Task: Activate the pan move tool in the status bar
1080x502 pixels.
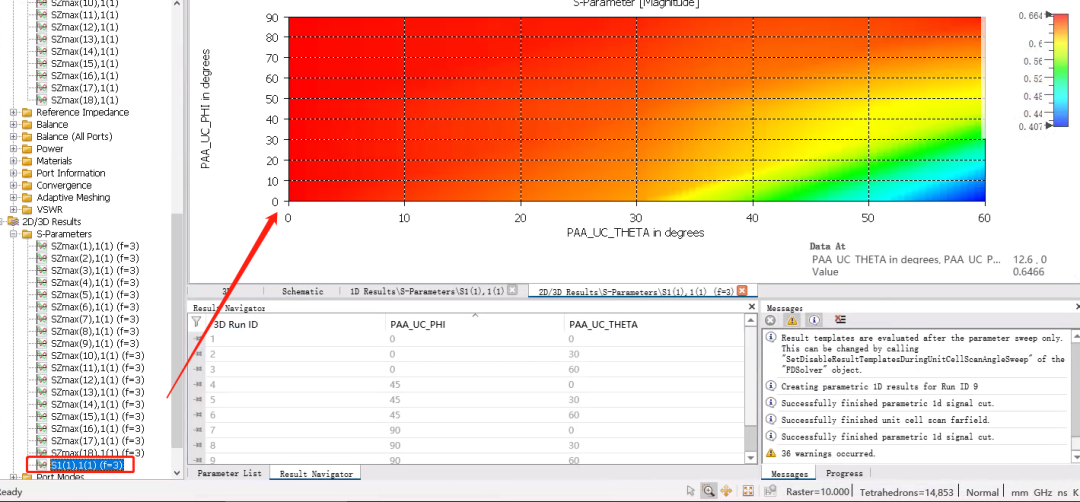Action: [x=726, y=491]
